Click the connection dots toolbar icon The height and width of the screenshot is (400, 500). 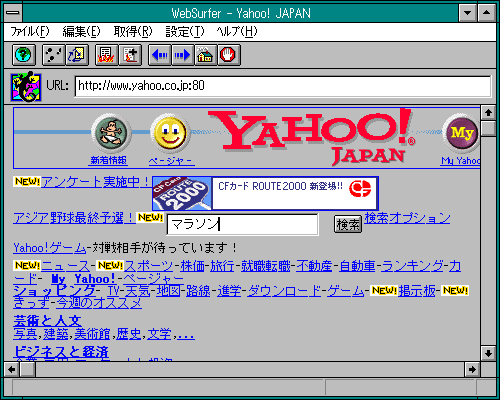[53, 55]
